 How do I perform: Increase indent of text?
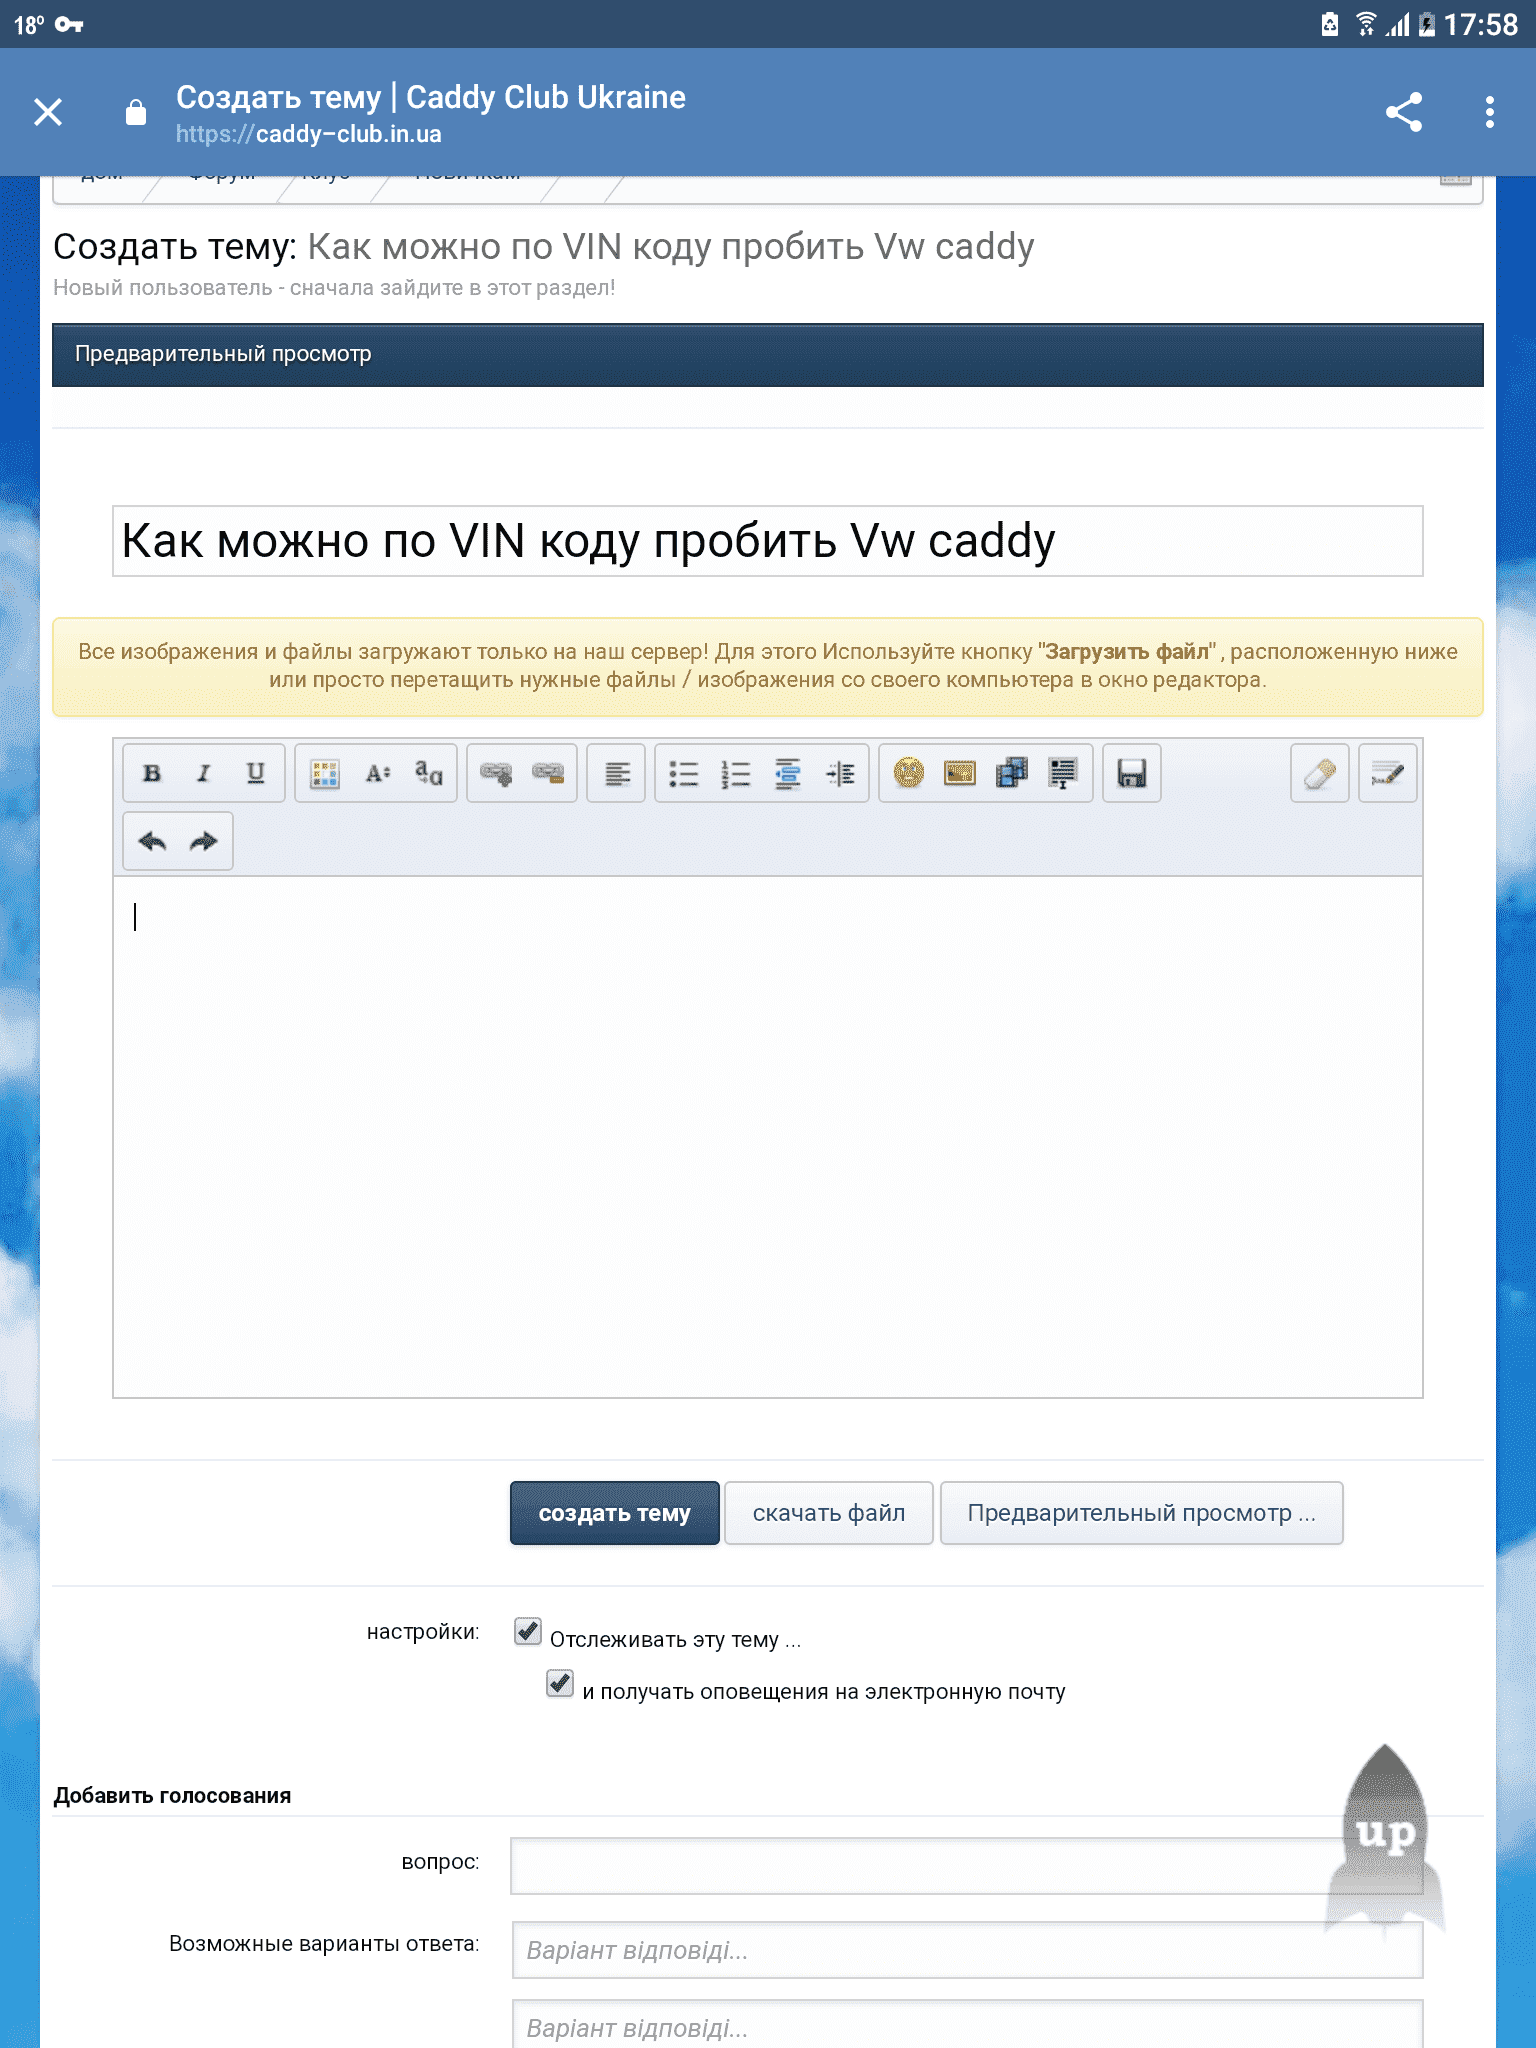pos(840,773)
